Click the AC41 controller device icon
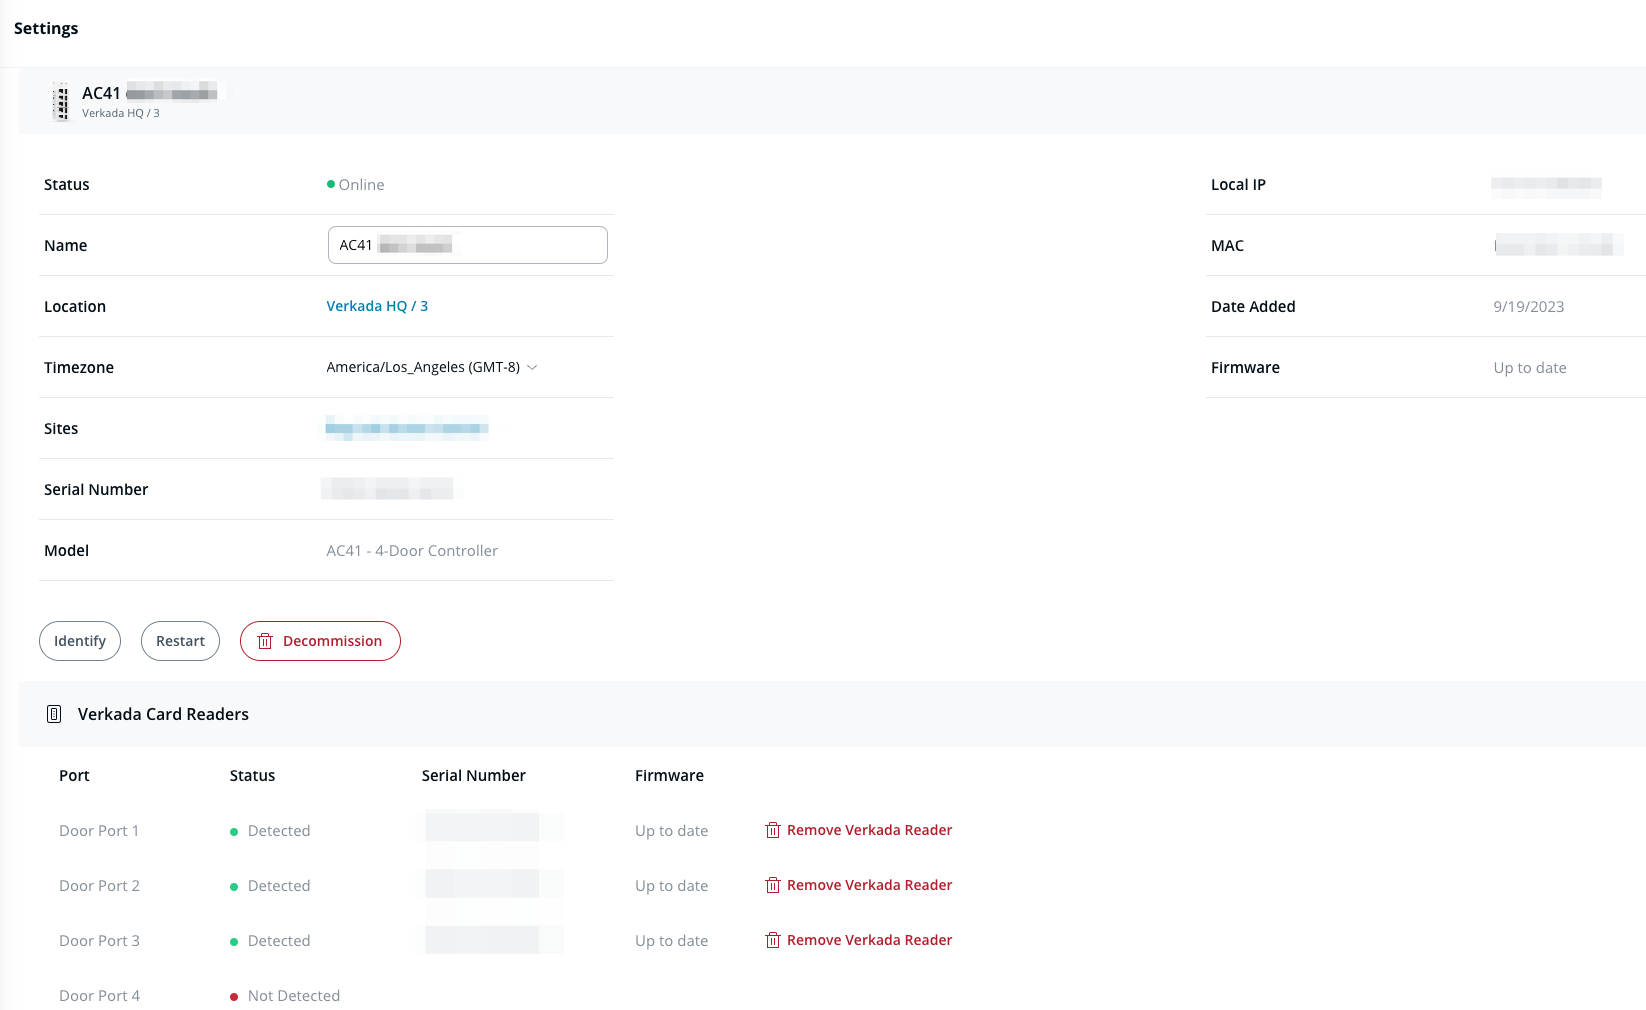The width and height of the screenshot is (1646, 1010). click(x=62, y=102)
